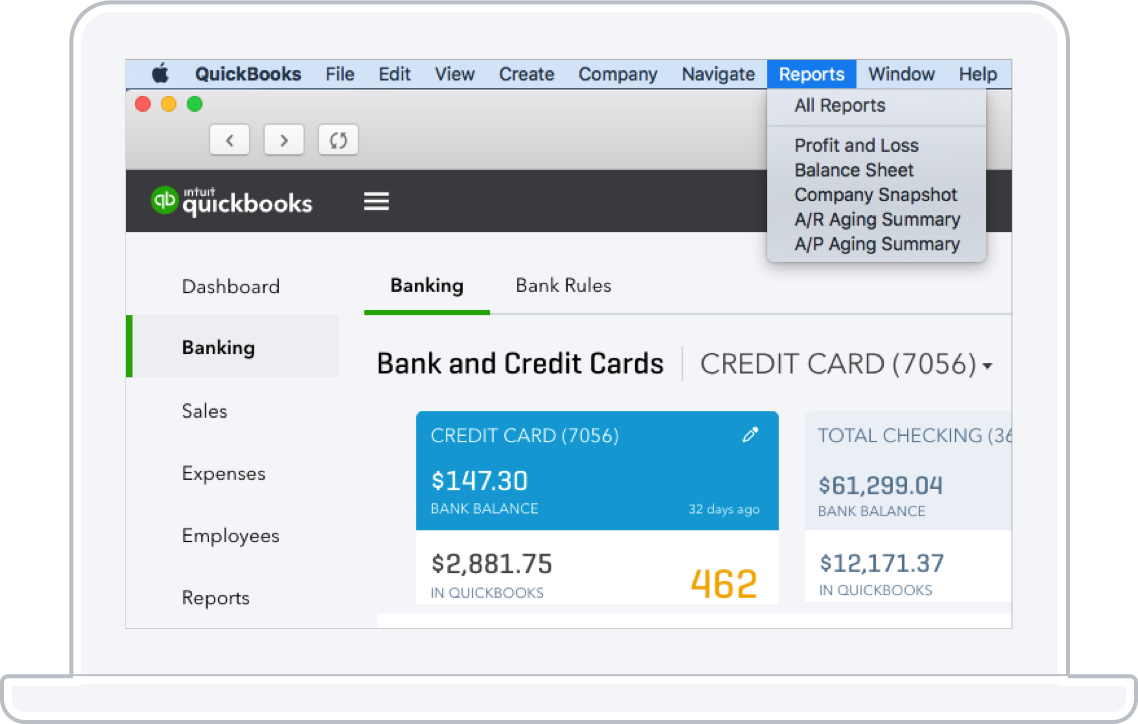
Task: Click the browser forward arrow
Action: pyautogui.click(x=283, y=140)
